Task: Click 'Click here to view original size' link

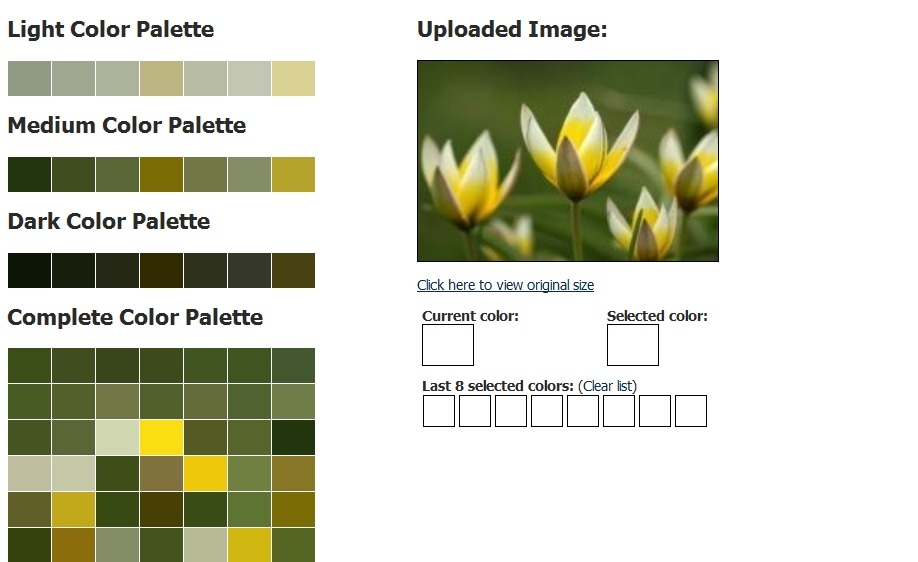Action: [x=505, y=285]
